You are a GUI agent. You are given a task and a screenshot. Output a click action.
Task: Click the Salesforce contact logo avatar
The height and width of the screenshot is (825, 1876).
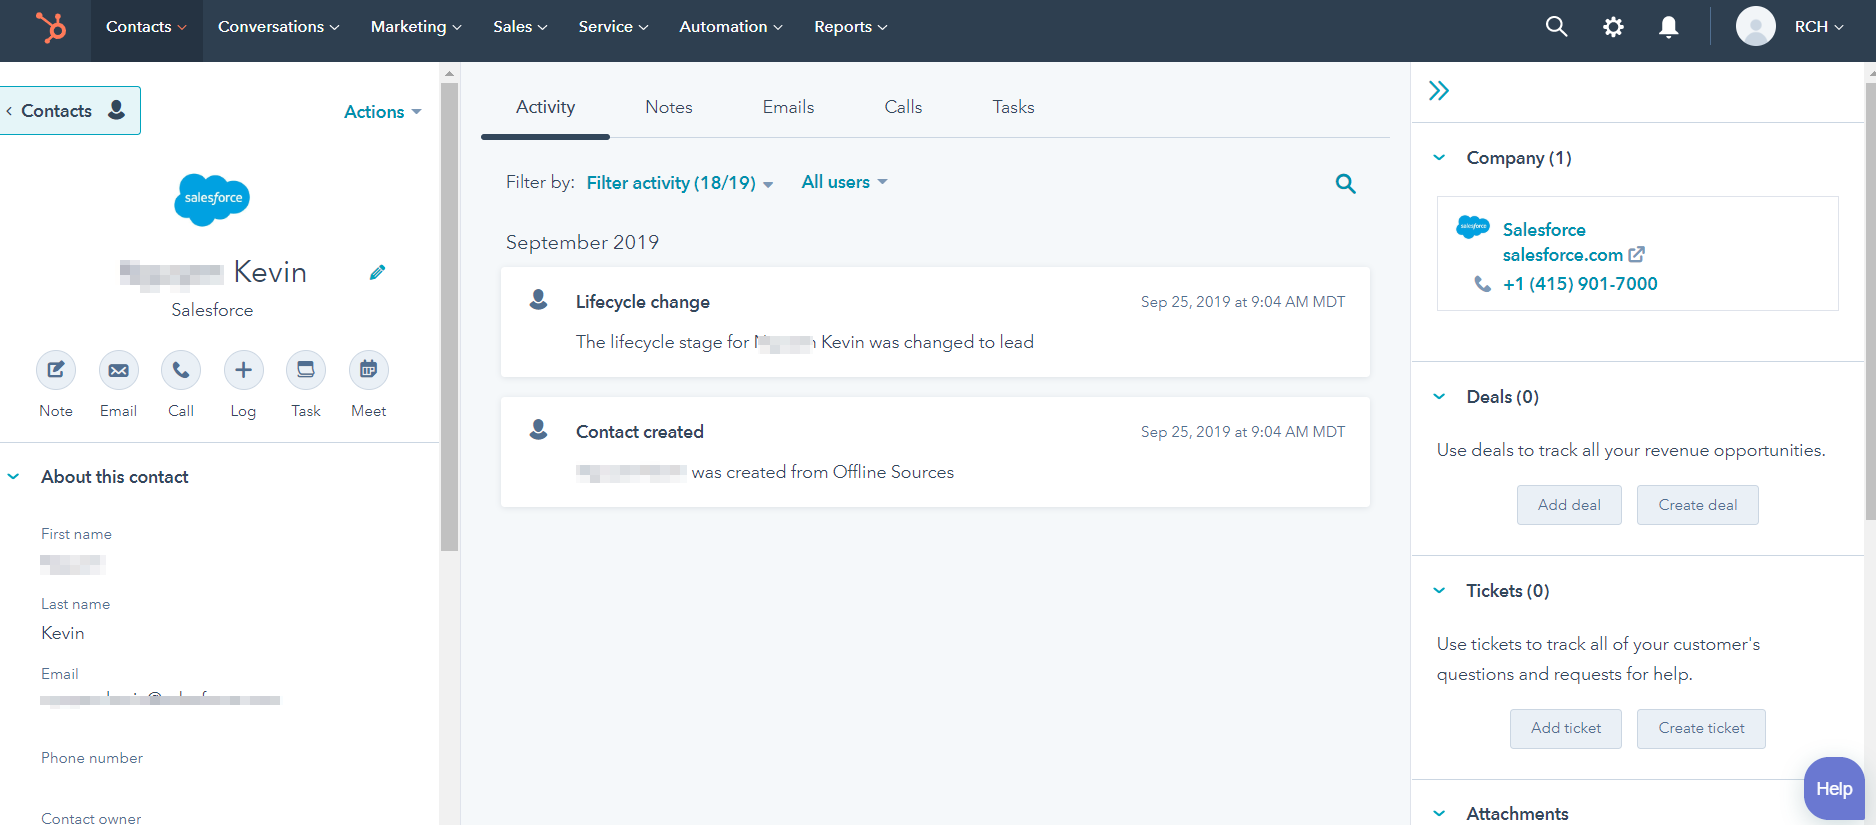212,199
